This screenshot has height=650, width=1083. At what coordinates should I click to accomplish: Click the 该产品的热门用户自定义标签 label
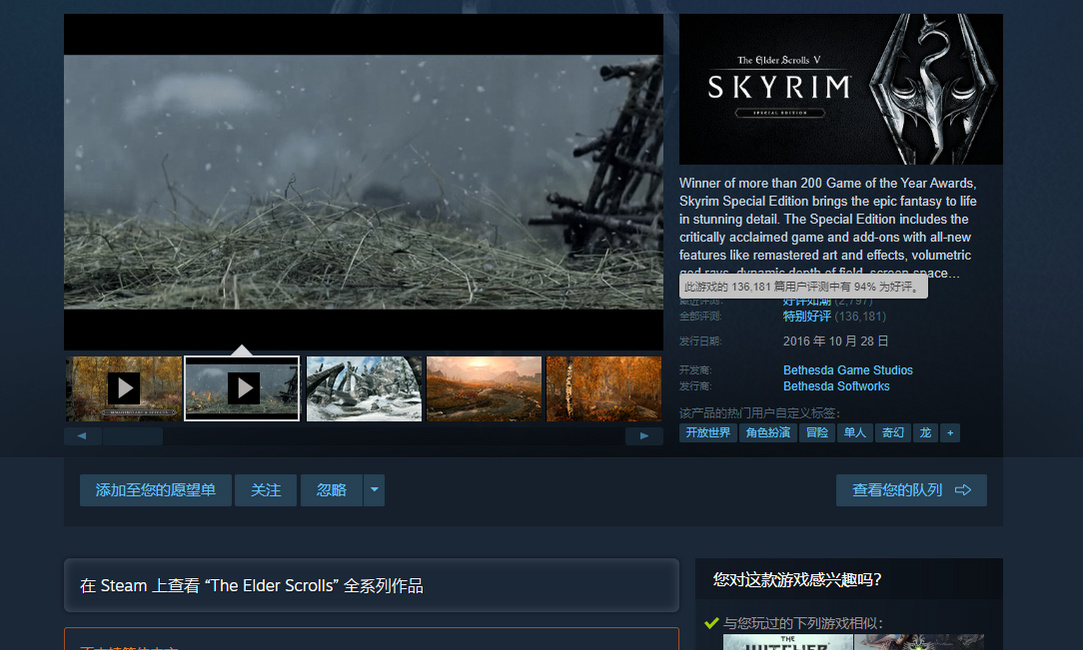pyautogui.click(x=760, y=413)
